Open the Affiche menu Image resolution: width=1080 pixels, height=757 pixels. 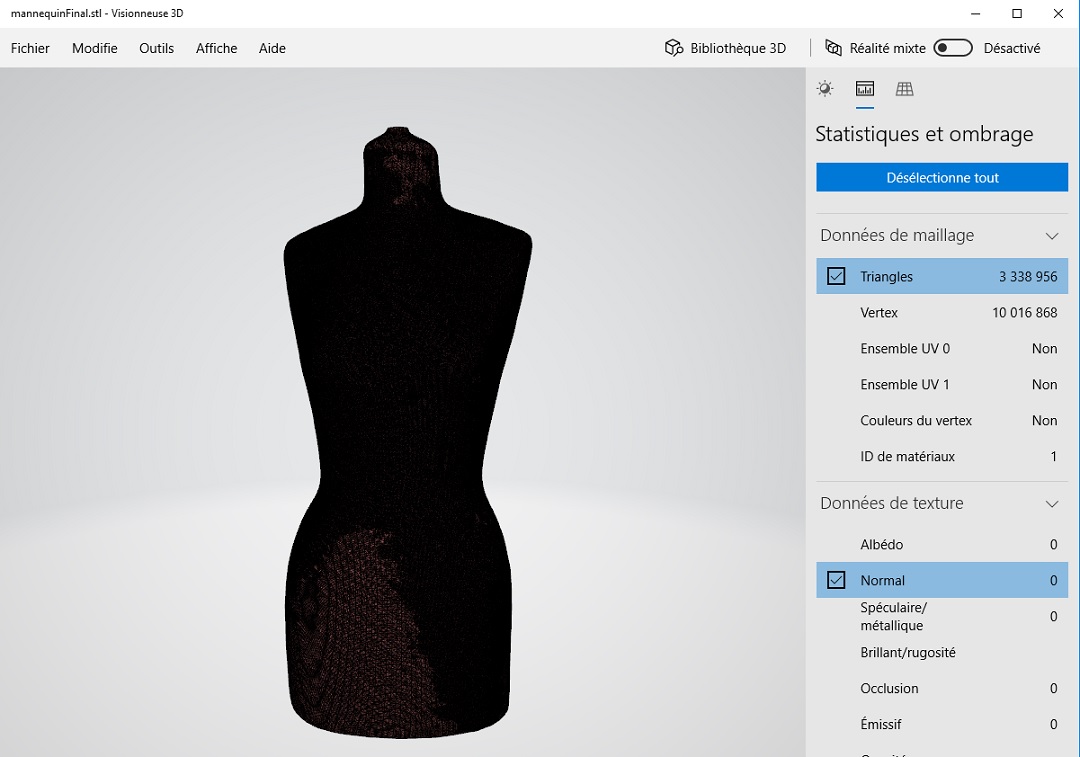(x=216, y=48)
